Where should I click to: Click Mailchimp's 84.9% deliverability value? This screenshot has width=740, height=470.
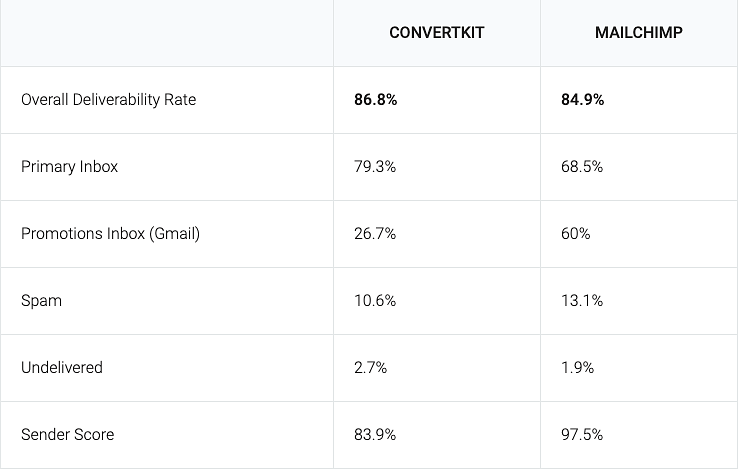(x=582, y=100)
